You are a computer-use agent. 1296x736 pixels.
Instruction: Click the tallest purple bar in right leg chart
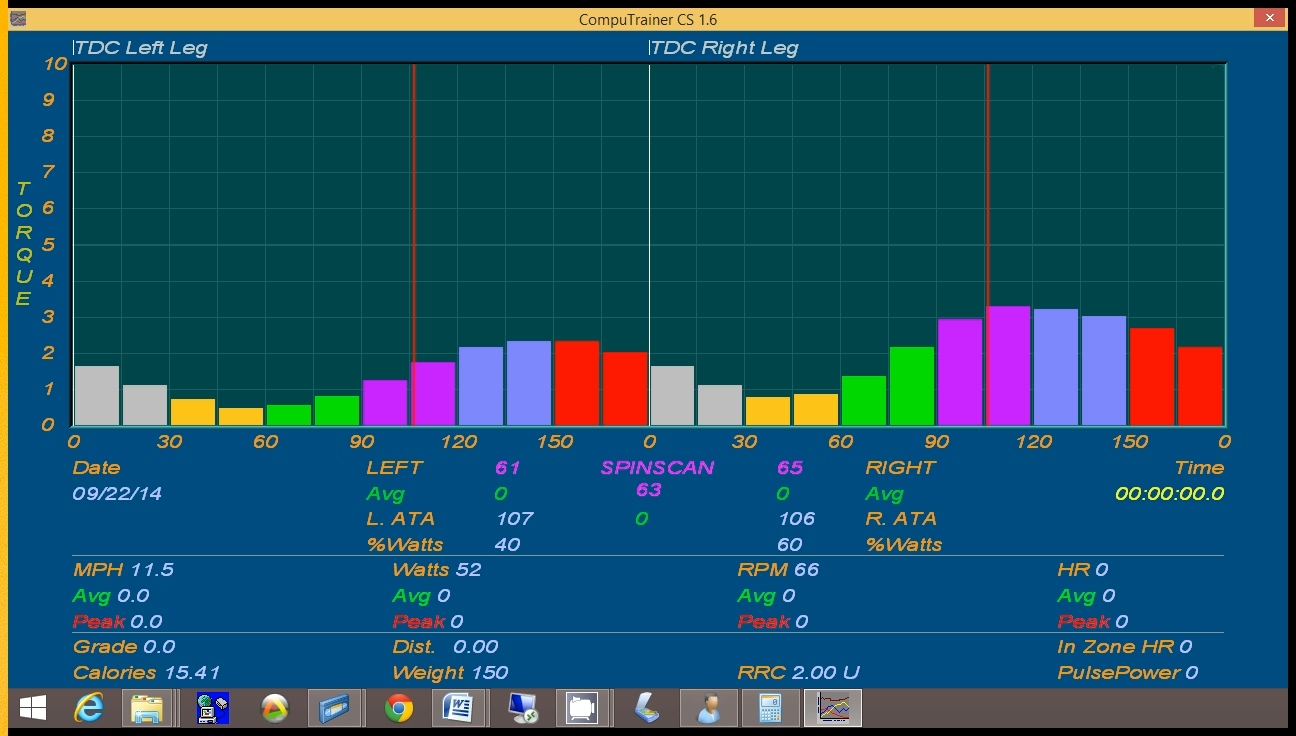click(1008, 366)
